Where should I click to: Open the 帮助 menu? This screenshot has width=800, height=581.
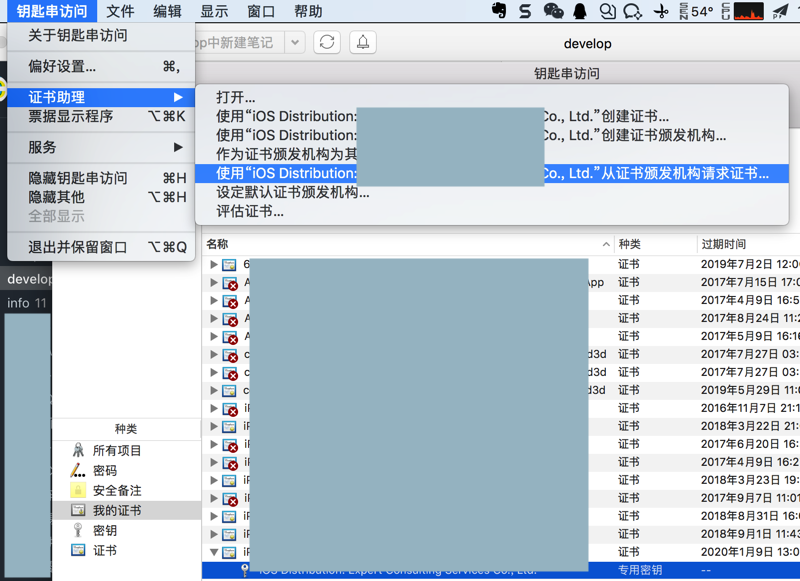pyautogui.click(x=308, y=11)
